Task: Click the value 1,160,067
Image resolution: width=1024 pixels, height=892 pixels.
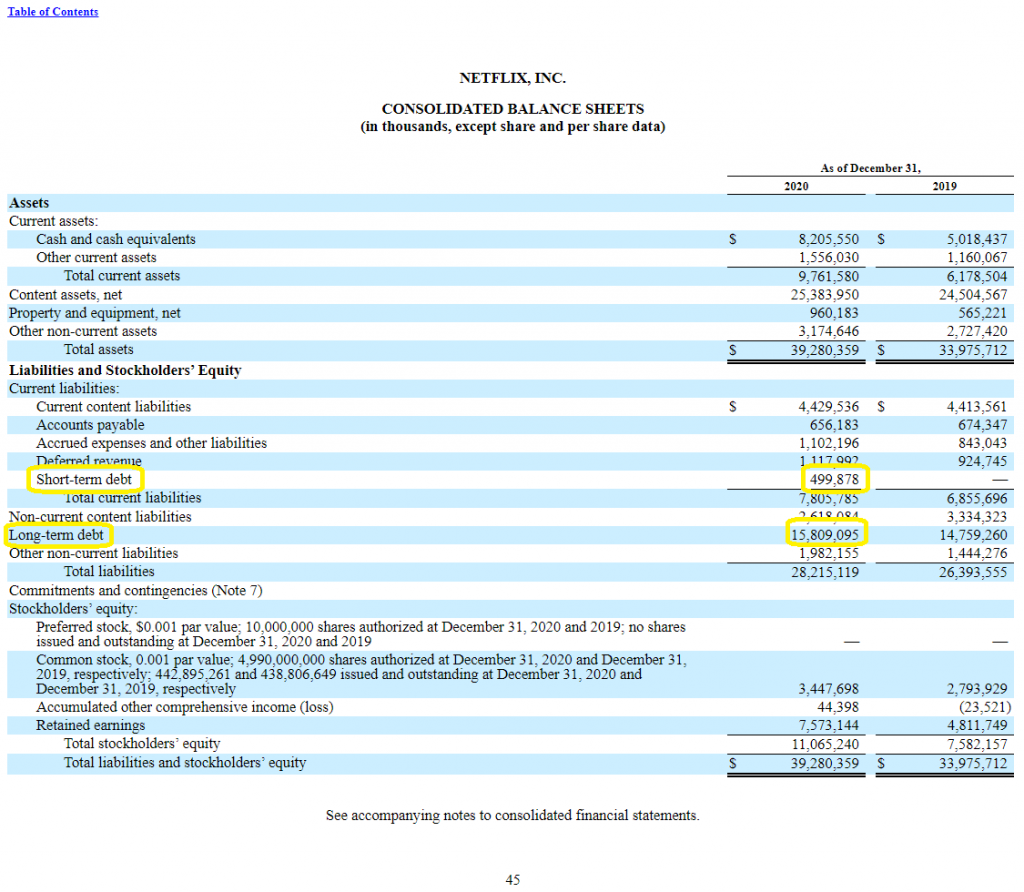Action: point(977,258)
